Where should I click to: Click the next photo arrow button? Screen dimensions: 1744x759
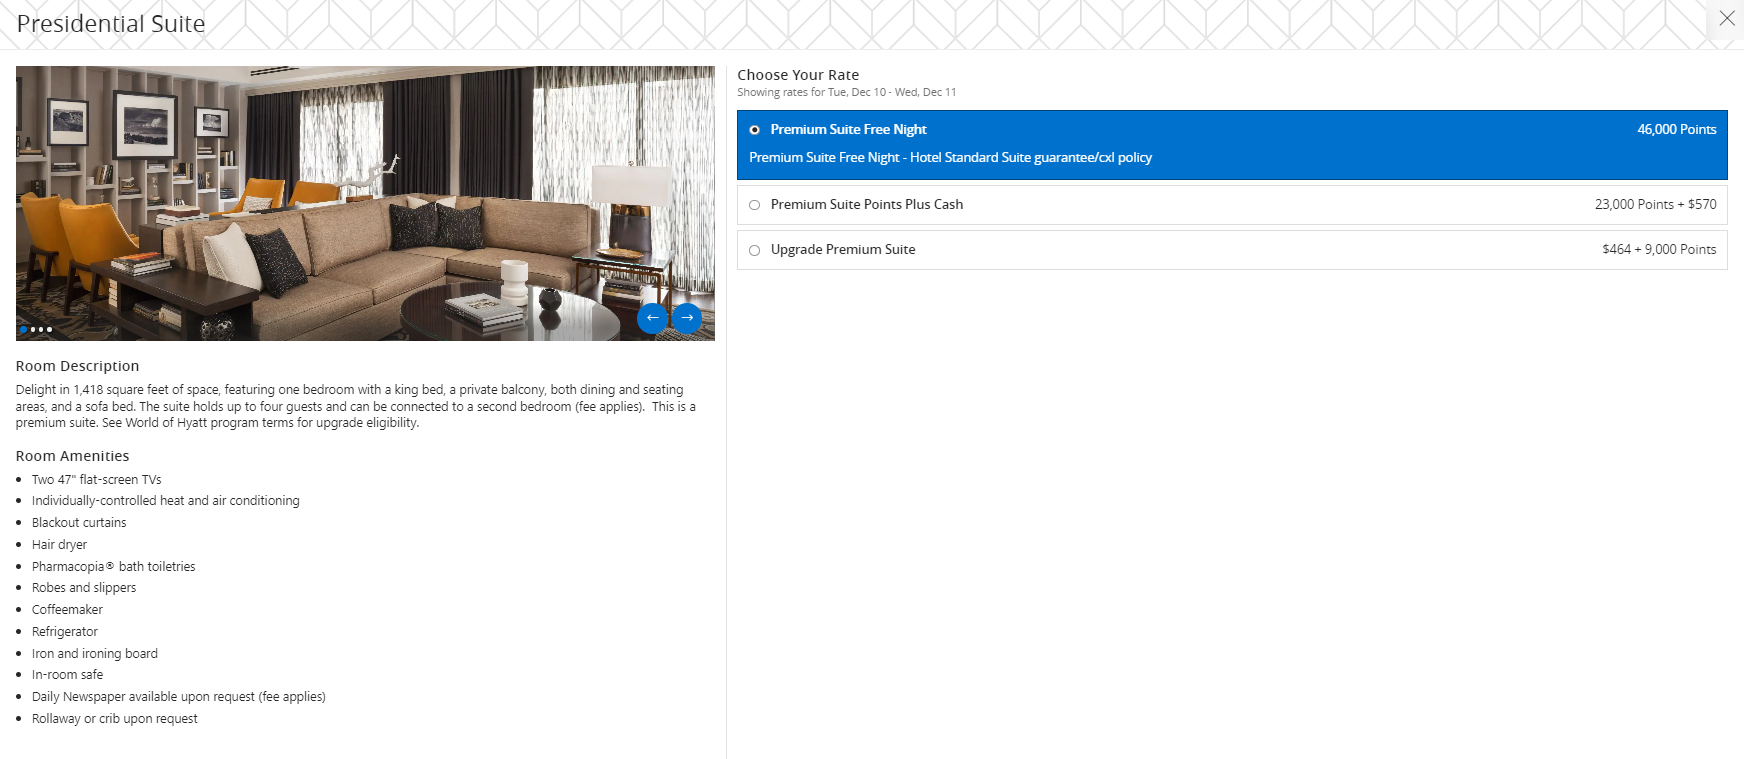[687, 318]
